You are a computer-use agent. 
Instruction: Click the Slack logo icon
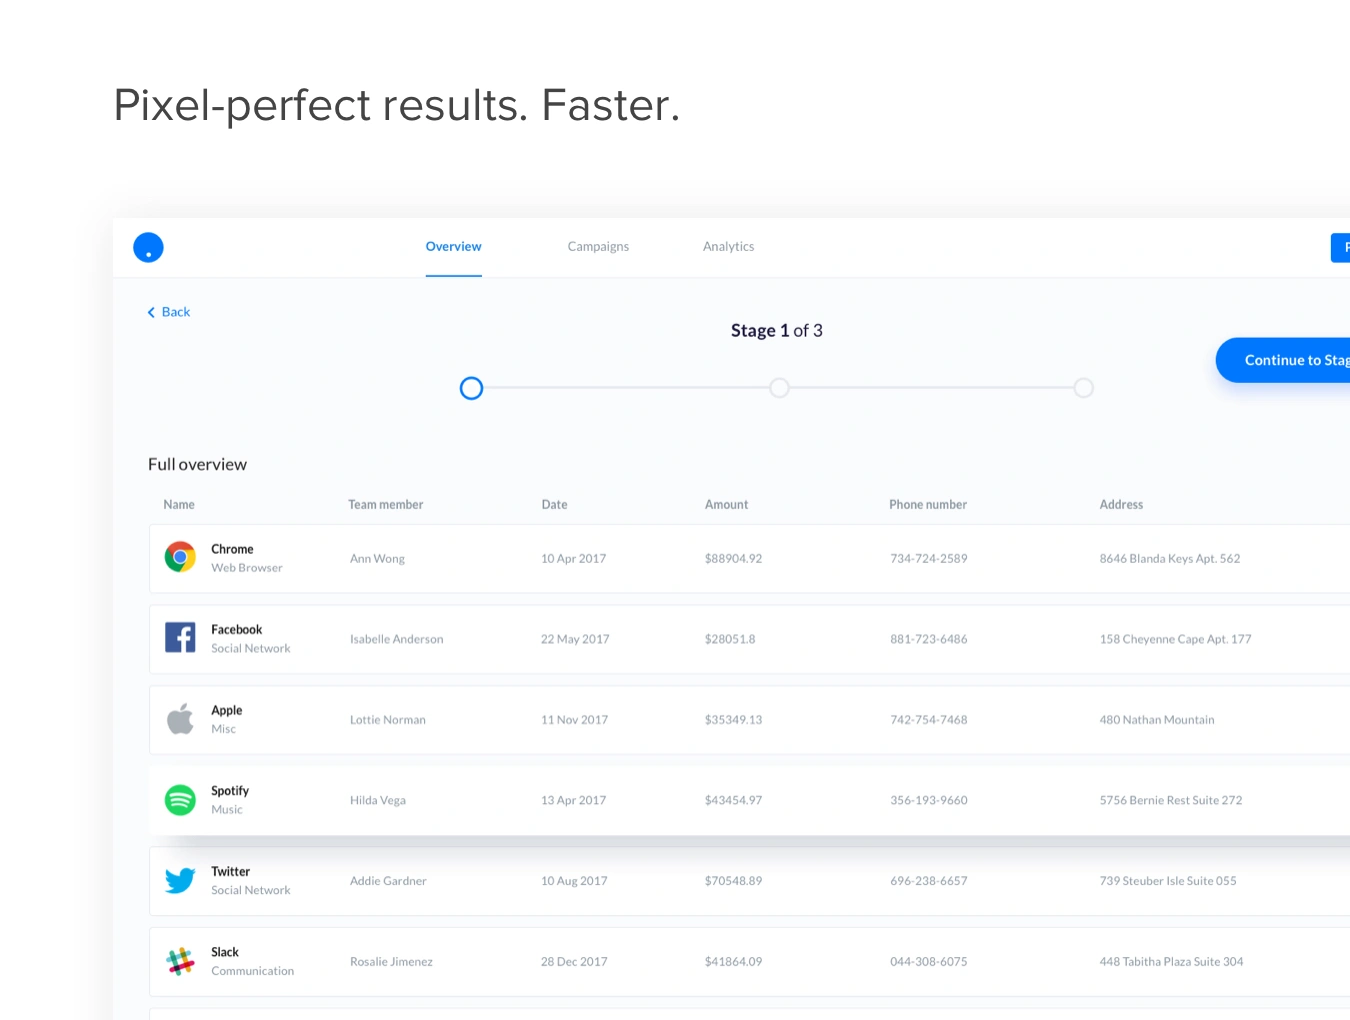click(180, 961)
